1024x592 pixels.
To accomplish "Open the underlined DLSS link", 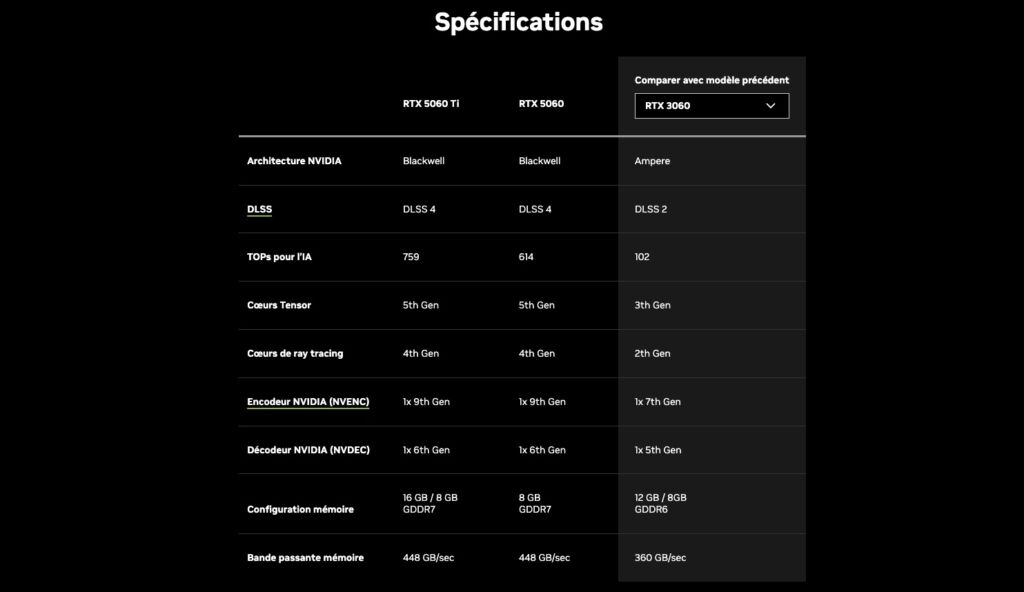I will pyautogui.click(x=259, y=209).
